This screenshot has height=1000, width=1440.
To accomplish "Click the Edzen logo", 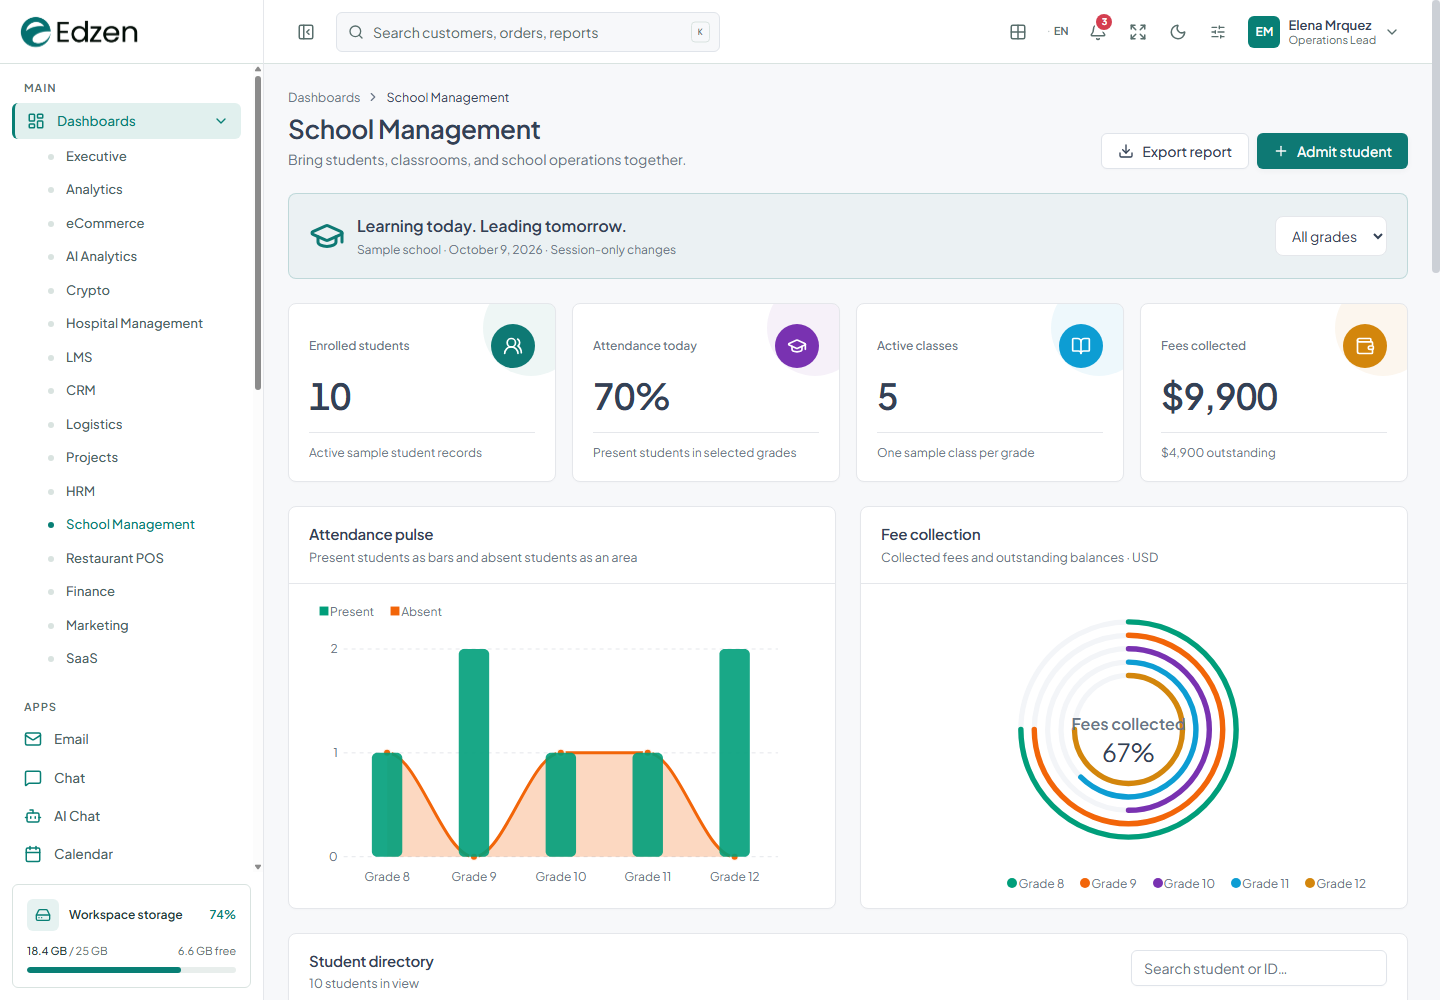I will (x=80, y=32).
